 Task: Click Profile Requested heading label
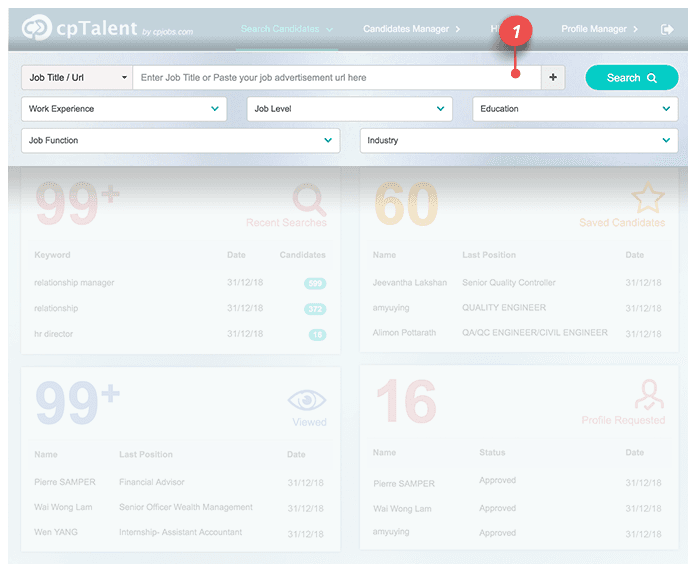coord(623,420)
